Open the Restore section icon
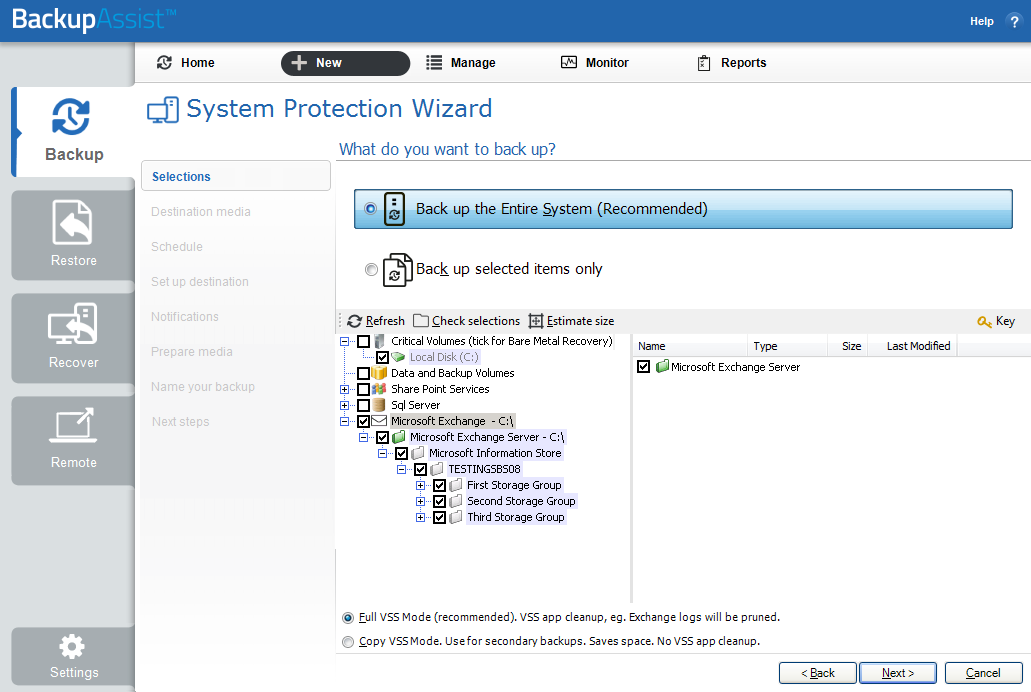This screenshot has width=1031, height=692. coord(72,222)
